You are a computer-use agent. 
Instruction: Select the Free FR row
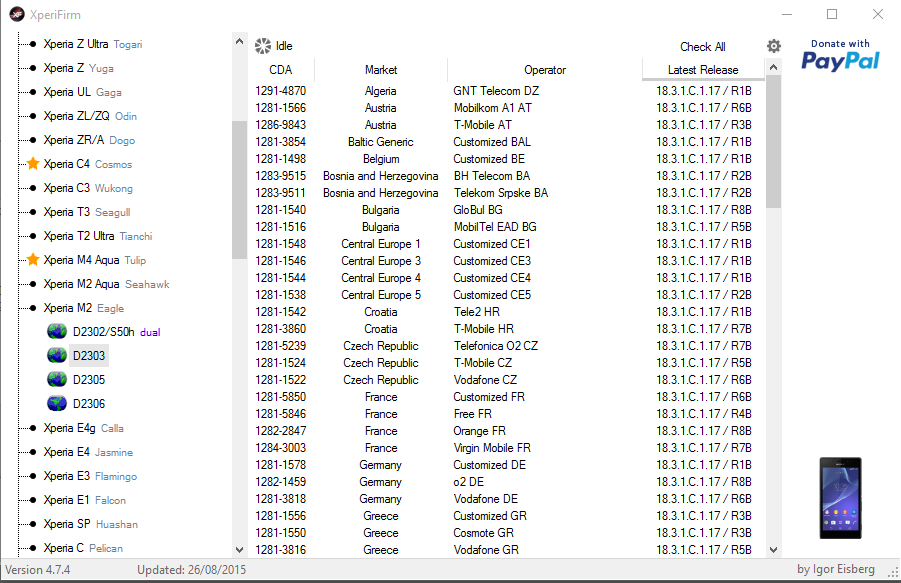point(507,414)
